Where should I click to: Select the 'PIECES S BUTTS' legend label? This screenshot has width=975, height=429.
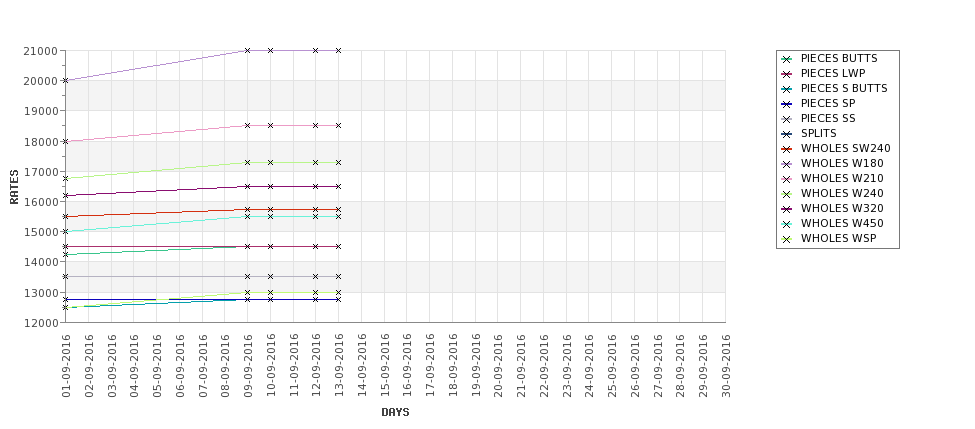coord(844,88)
